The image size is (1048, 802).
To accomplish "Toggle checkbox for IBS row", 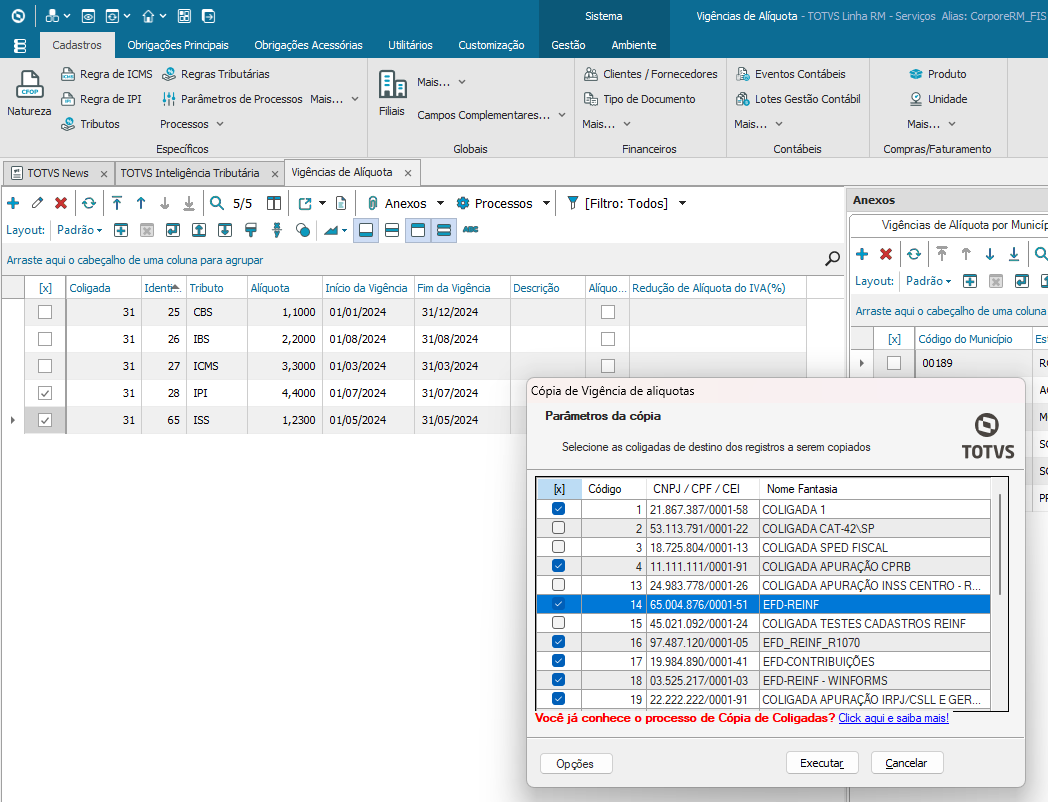I will (x=45, y=339).
